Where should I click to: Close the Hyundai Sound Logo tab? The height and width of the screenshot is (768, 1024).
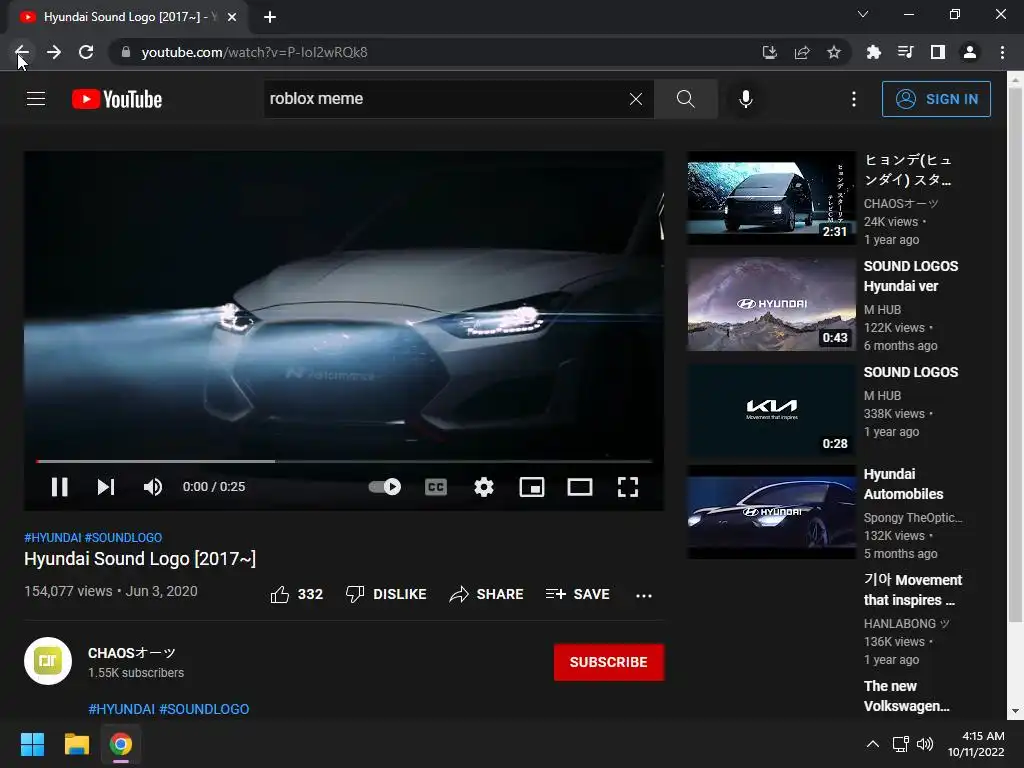232,17
